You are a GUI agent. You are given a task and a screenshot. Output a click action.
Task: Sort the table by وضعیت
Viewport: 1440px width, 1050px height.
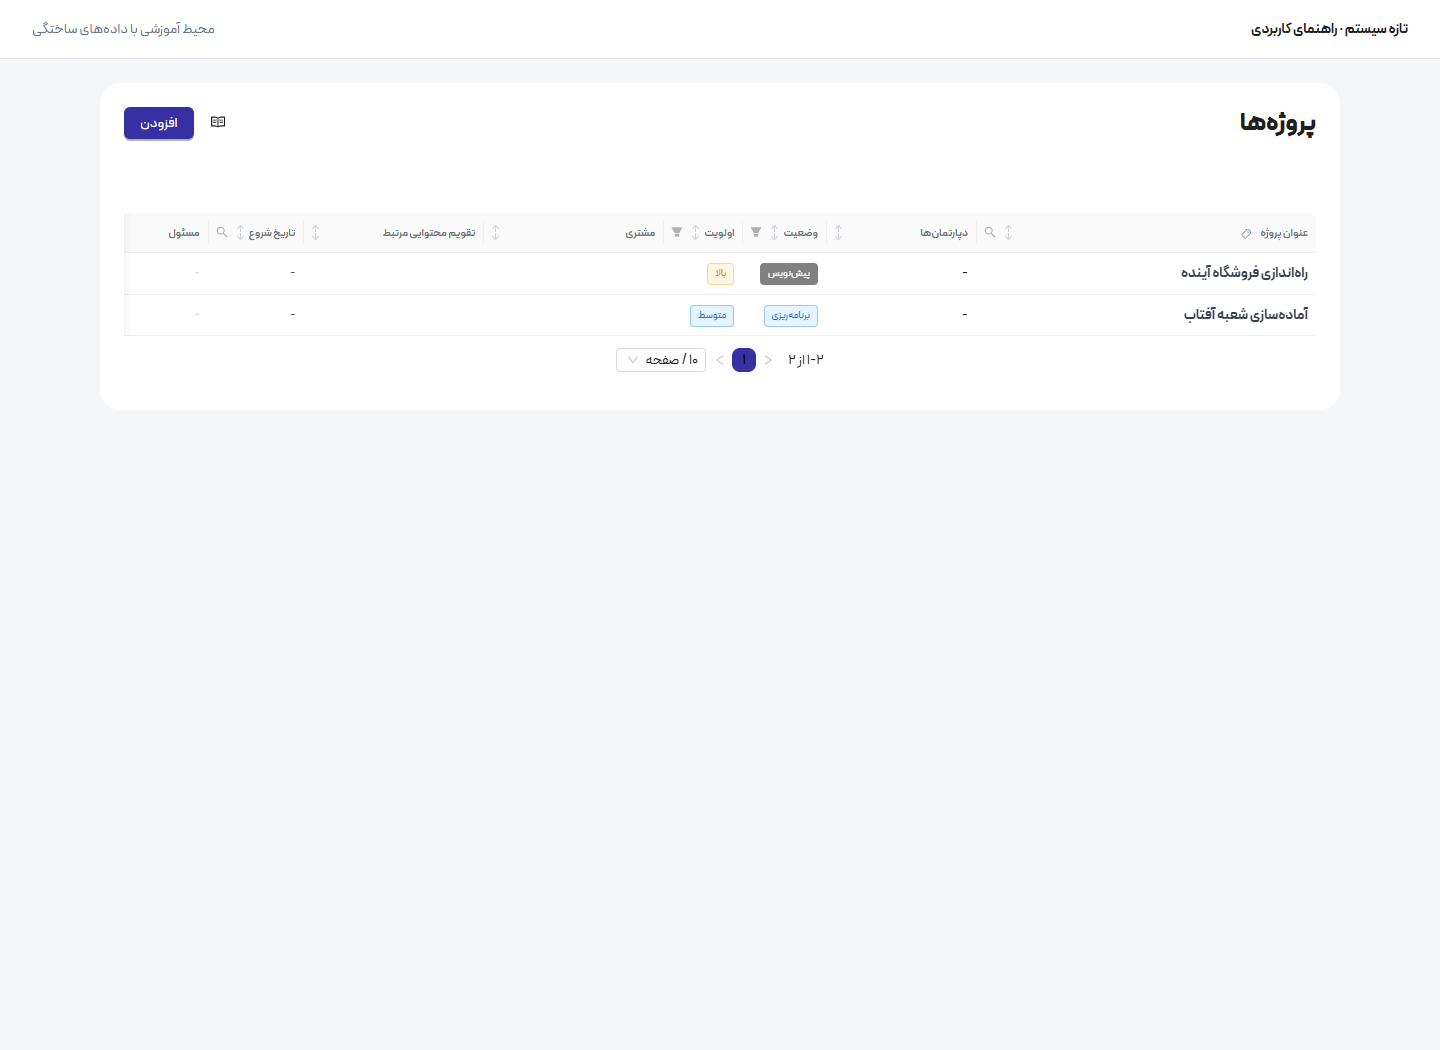pos(774,232)
